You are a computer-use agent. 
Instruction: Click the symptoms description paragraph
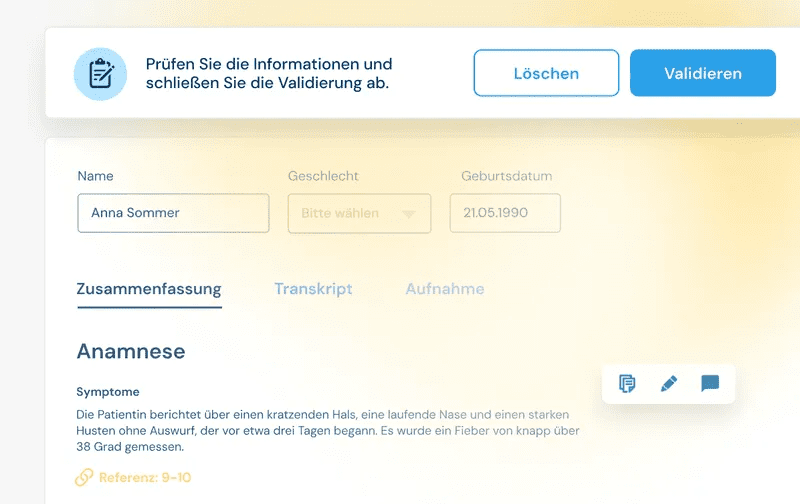click(328, 430)
